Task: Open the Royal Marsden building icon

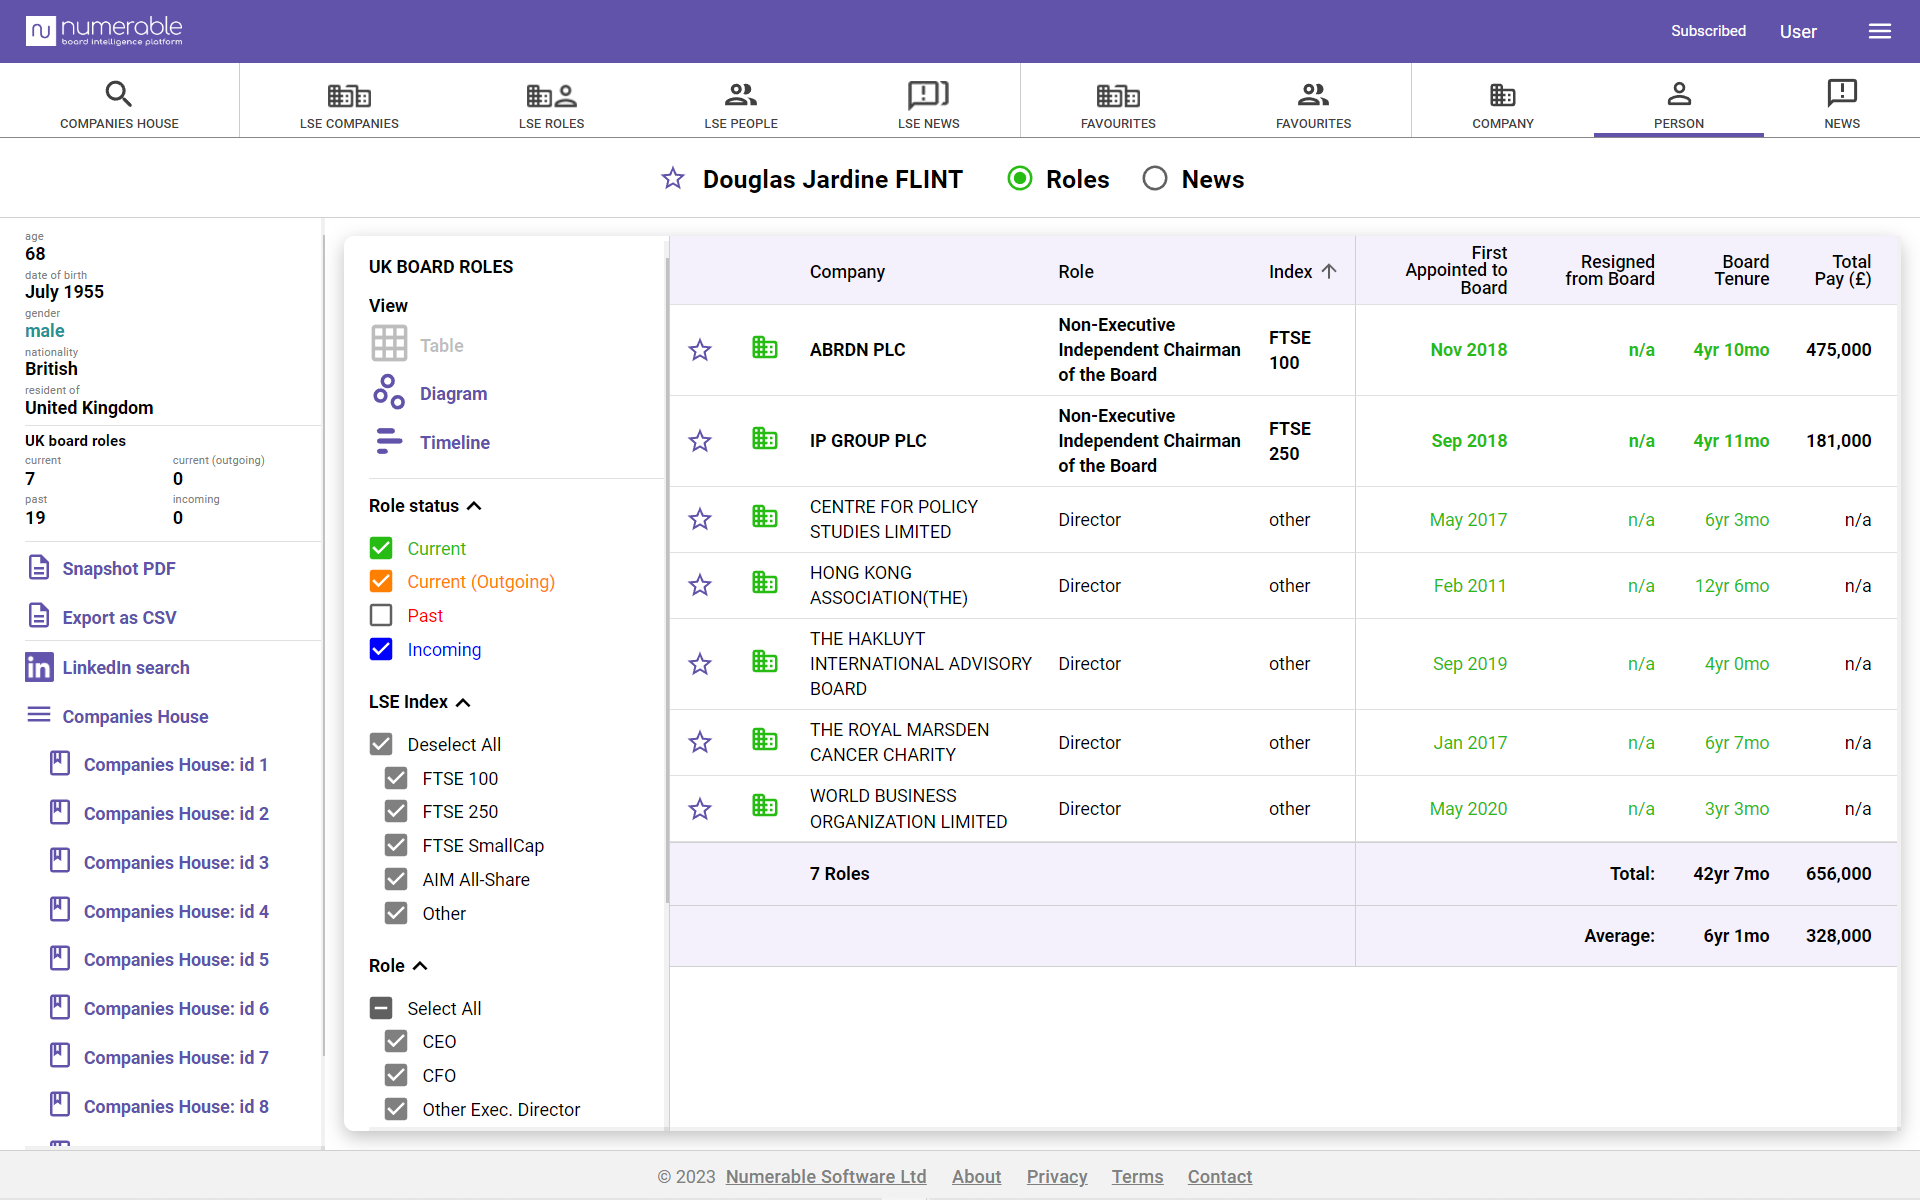Action: tap(765, 739)
